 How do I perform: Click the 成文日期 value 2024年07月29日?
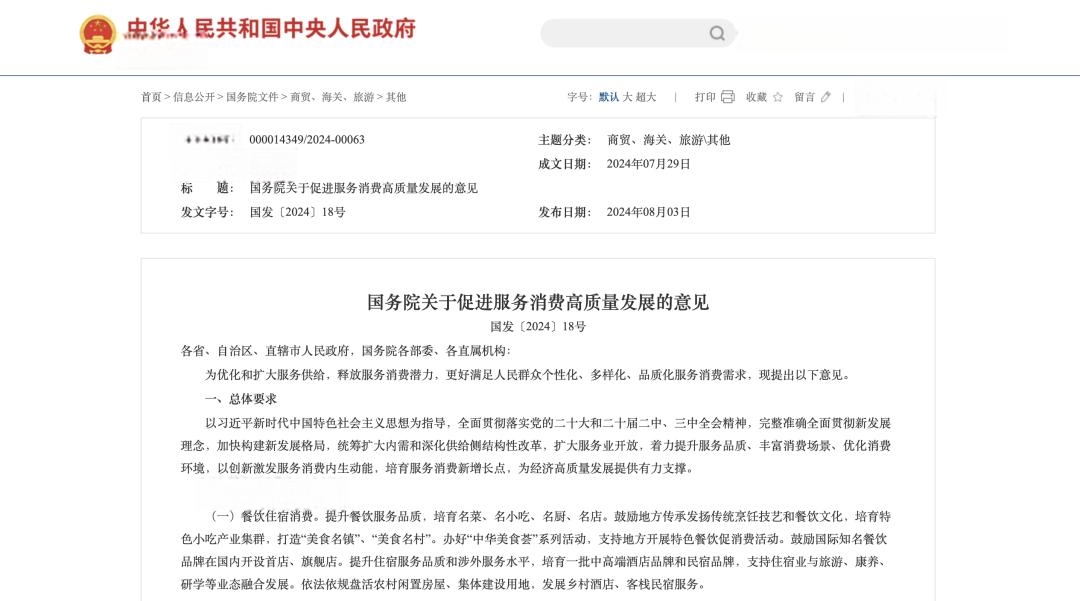[x=648, y=164]
